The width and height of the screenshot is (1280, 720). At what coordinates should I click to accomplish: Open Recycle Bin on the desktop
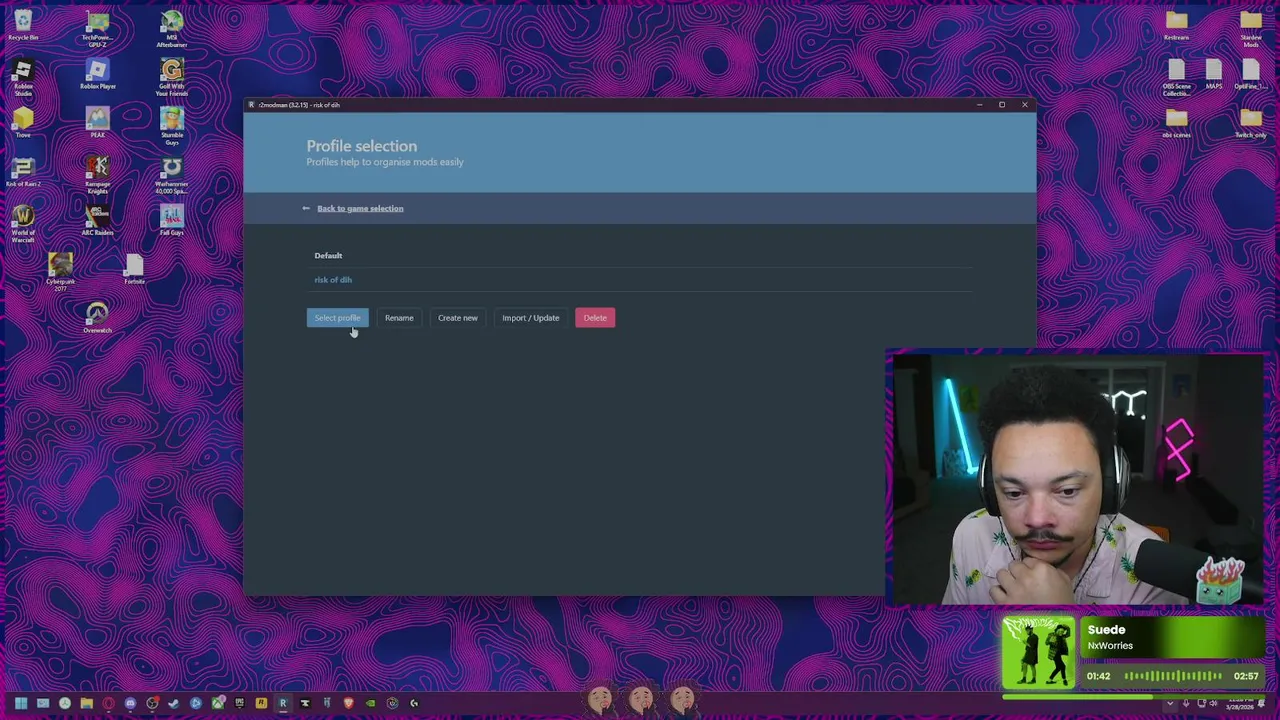(x=23, y=26)
